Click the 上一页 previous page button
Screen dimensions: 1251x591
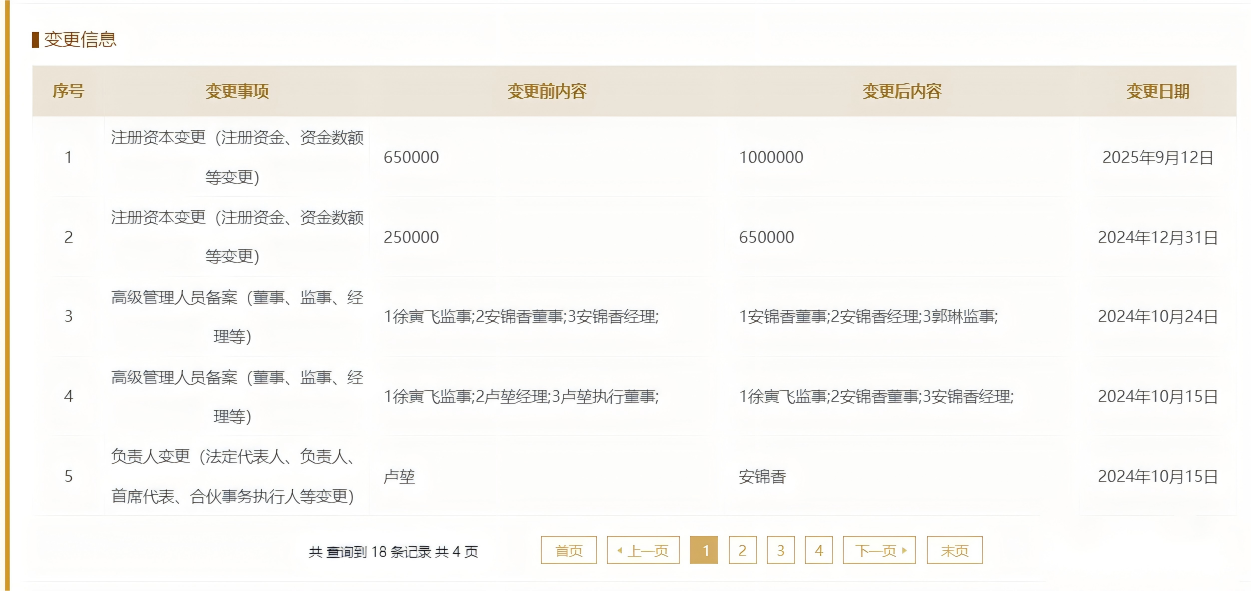(643, 551)
